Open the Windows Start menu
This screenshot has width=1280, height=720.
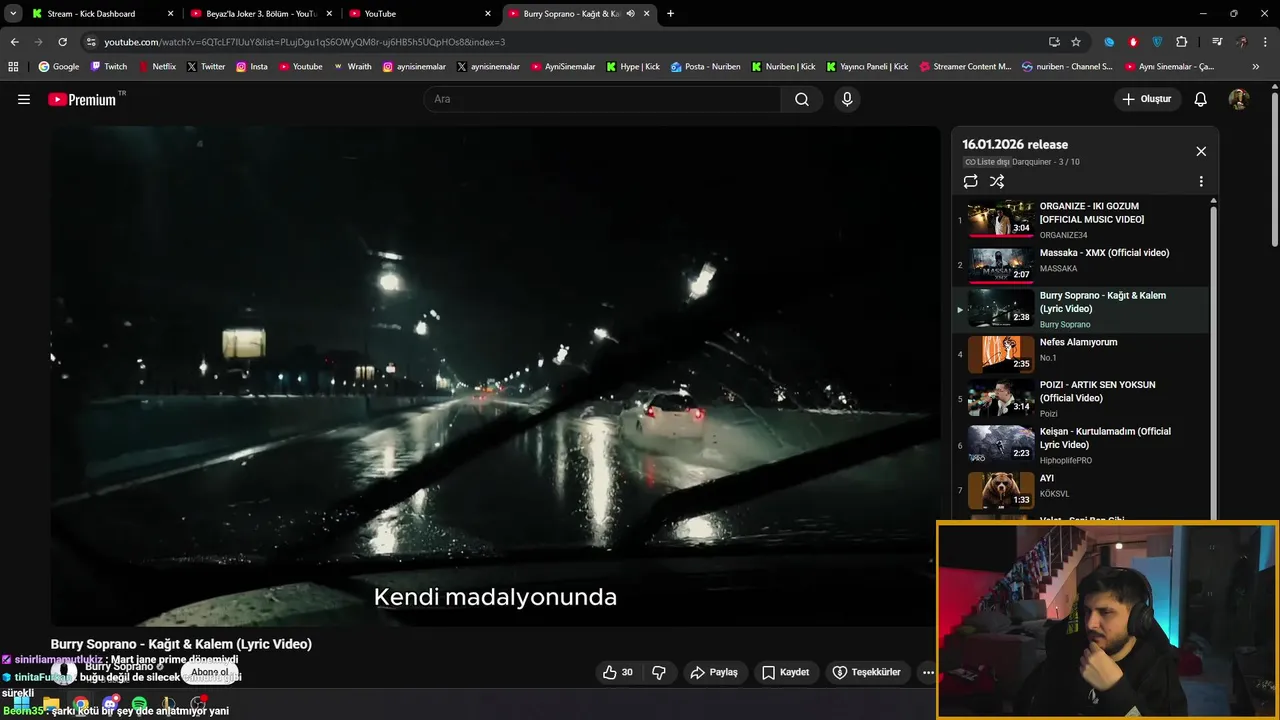coord(21,703)
